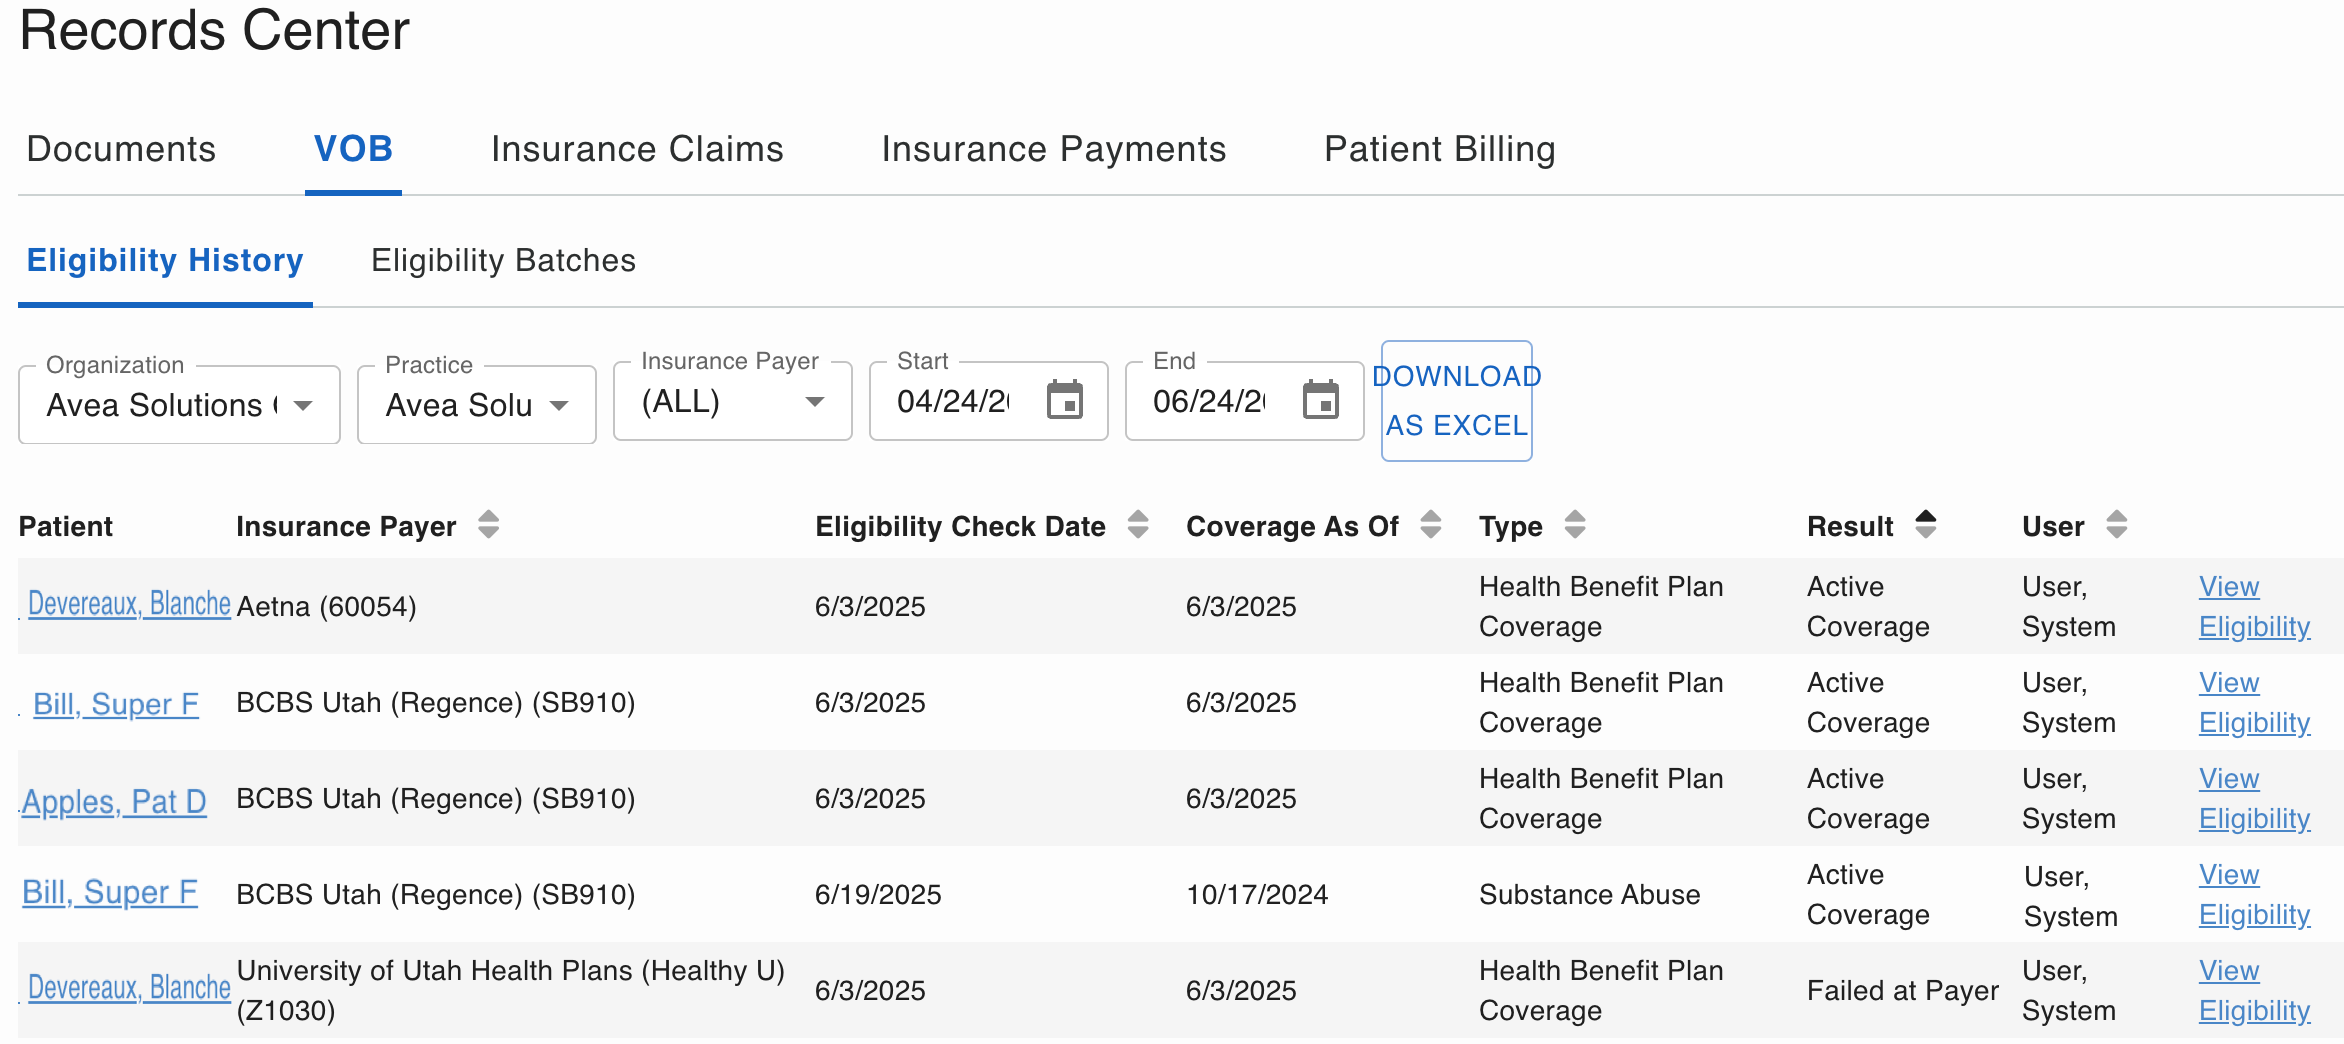
Task: Open Bill, Super F with 6/3/2025 check date
Action: tap(116, 704)
